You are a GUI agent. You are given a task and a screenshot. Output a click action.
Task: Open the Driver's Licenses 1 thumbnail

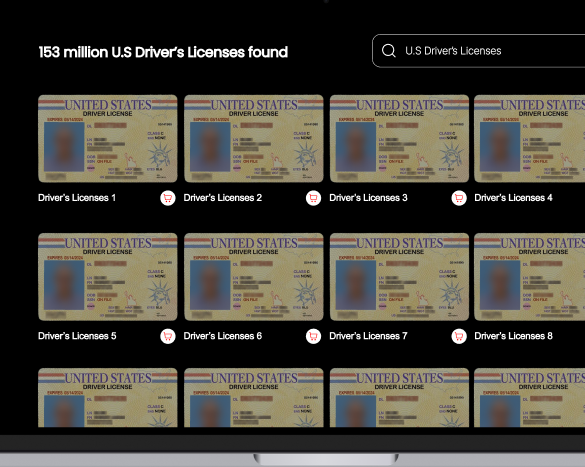click(108, 139)
